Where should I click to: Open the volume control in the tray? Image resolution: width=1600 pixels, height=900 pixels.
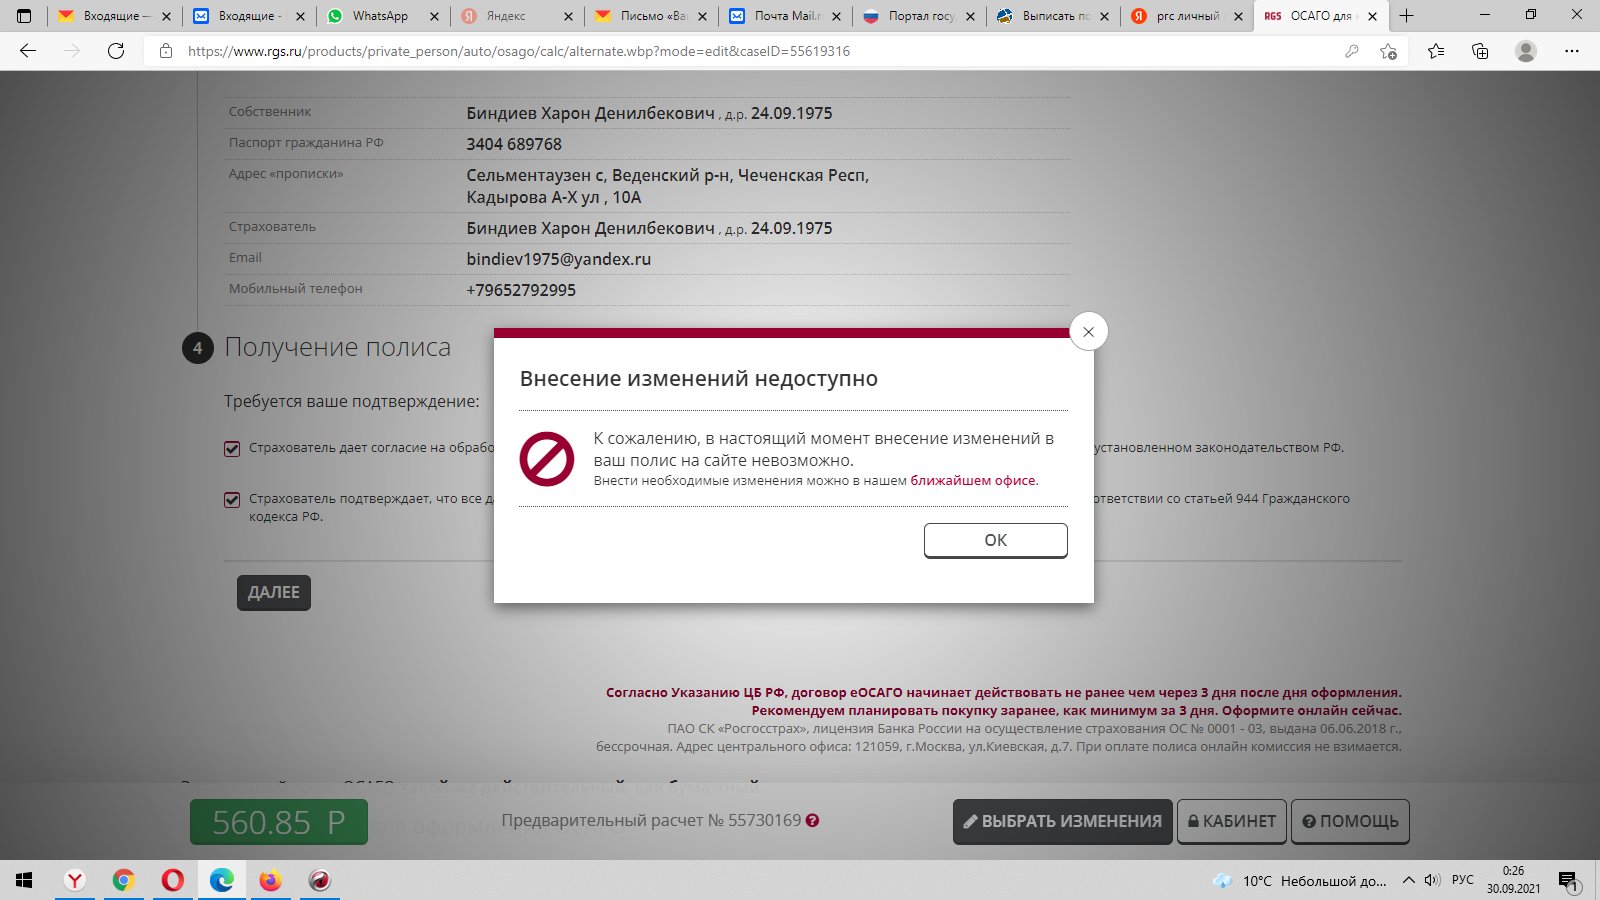tap(1432, 881)
